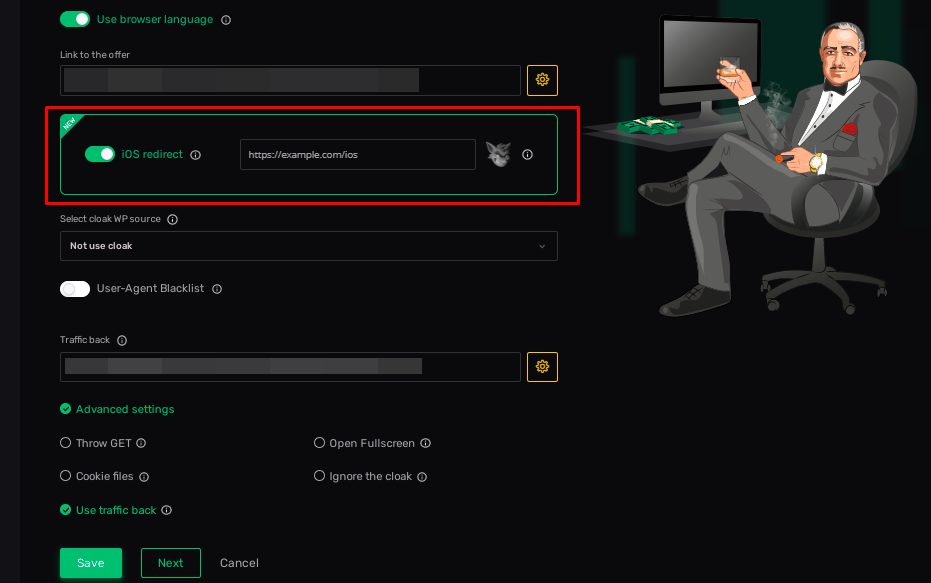Click gear icon next to Link to the offer
Image resolution: width=931 pixels, height=583 pixels.
pyautogui.click(x=542, y=80)
